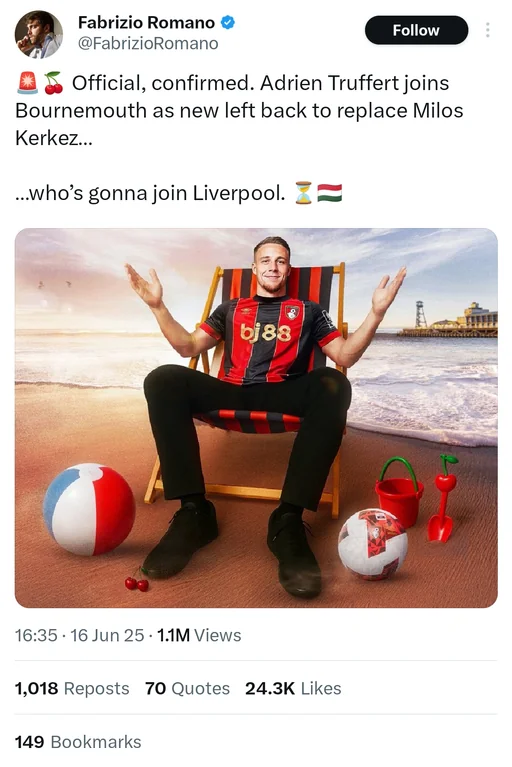Click the red siren emoji
Image resolution: width=512 pixels, height=767 pixels.
tap(27, 83)
